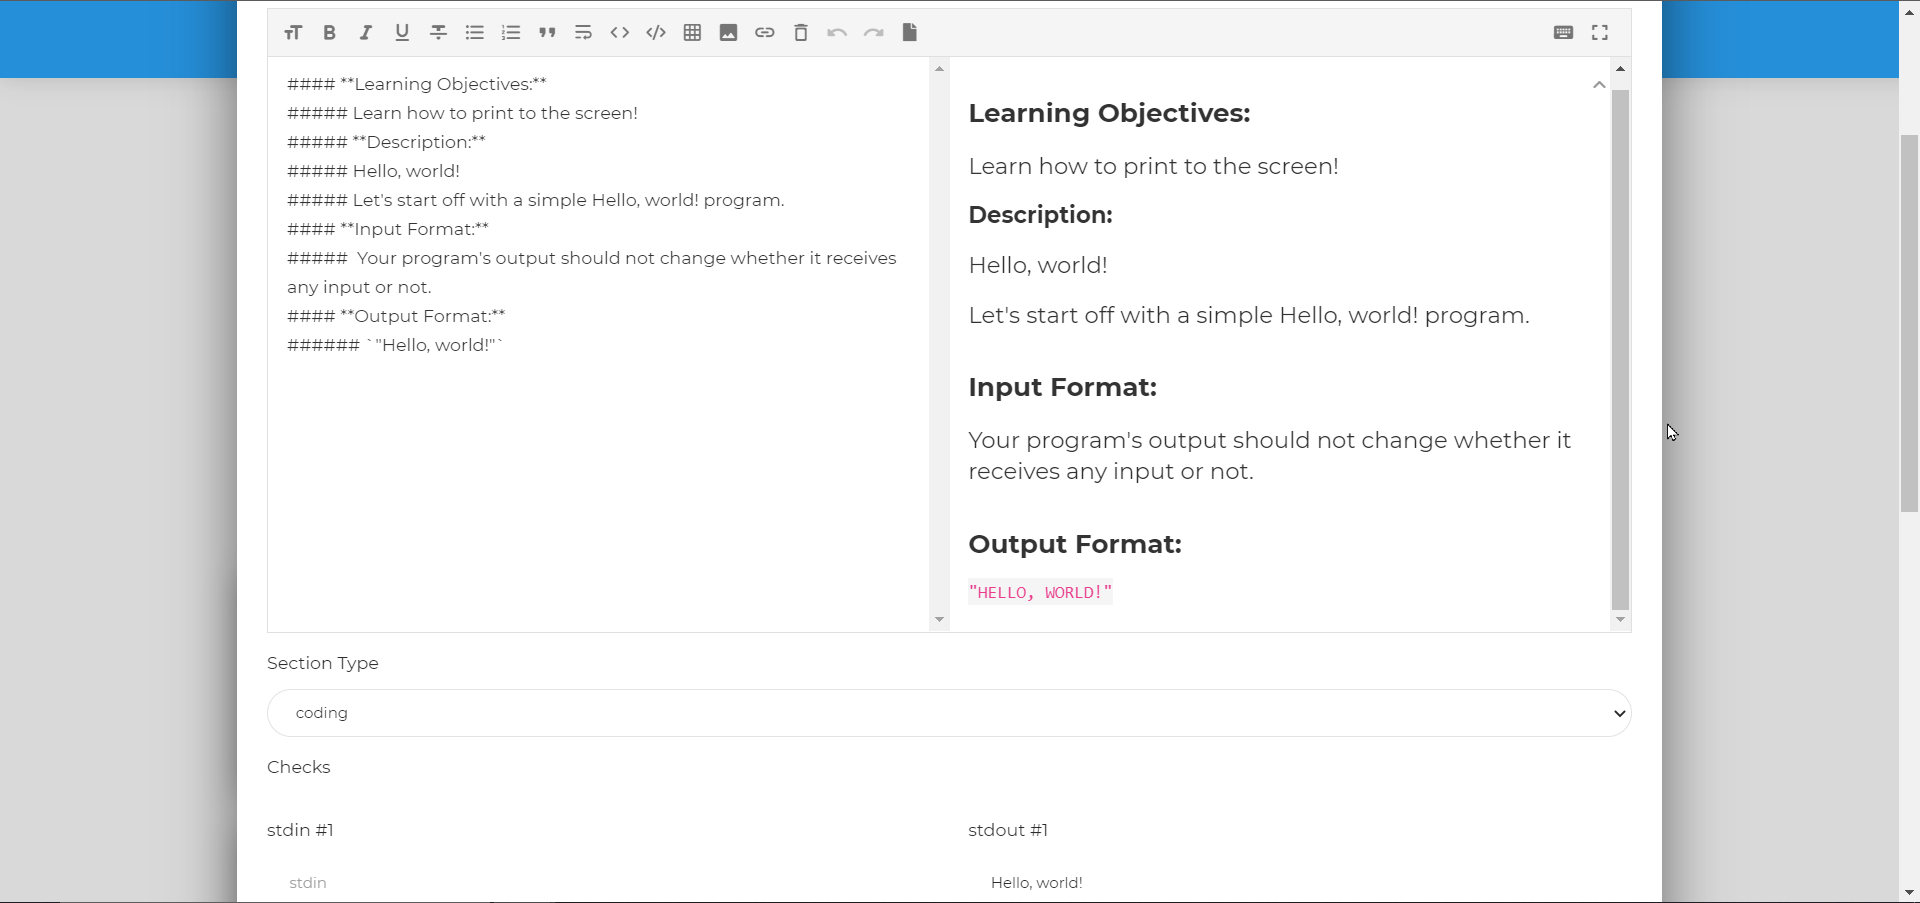The image size is (1920, 903).
Task: Clear editor content with trash icon
Action: point(801,33)
